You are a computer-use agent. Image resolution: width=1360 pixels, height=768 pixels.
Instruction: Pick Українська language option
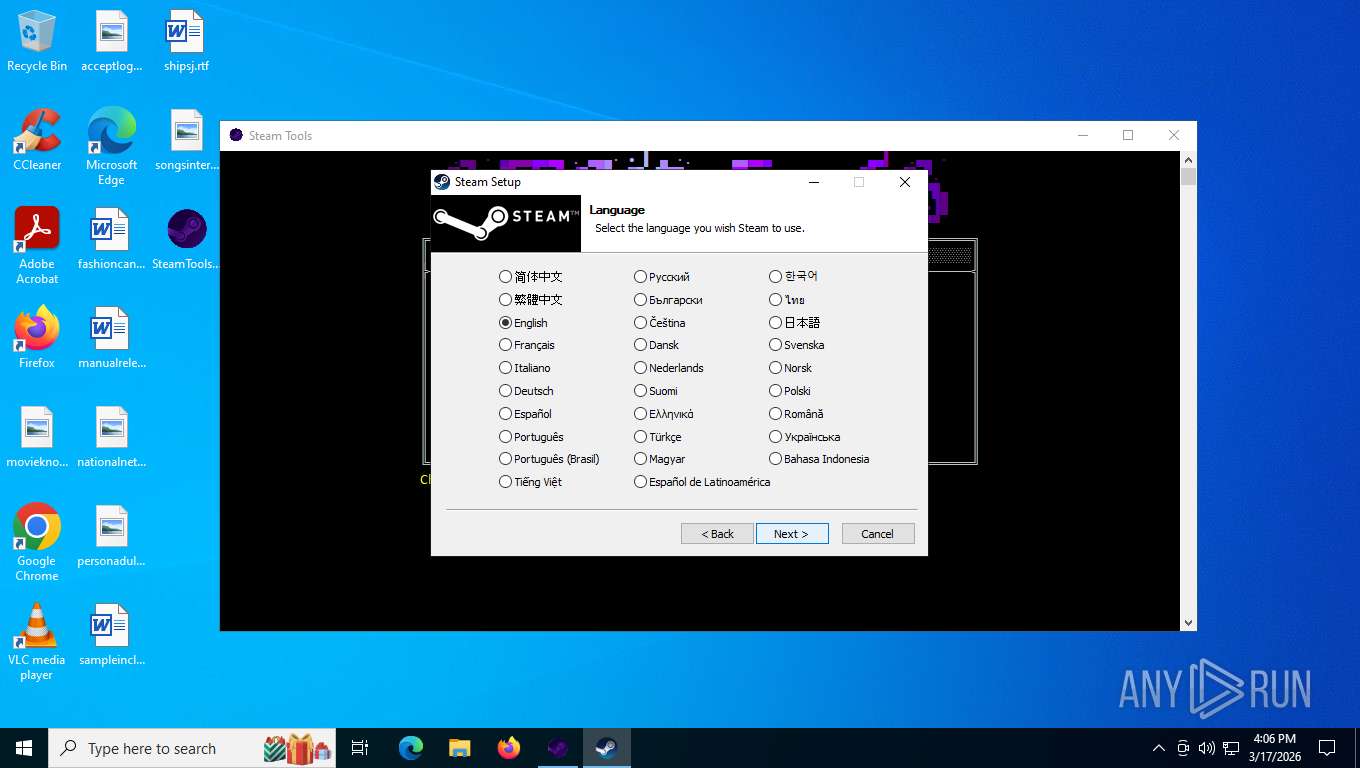805,437
